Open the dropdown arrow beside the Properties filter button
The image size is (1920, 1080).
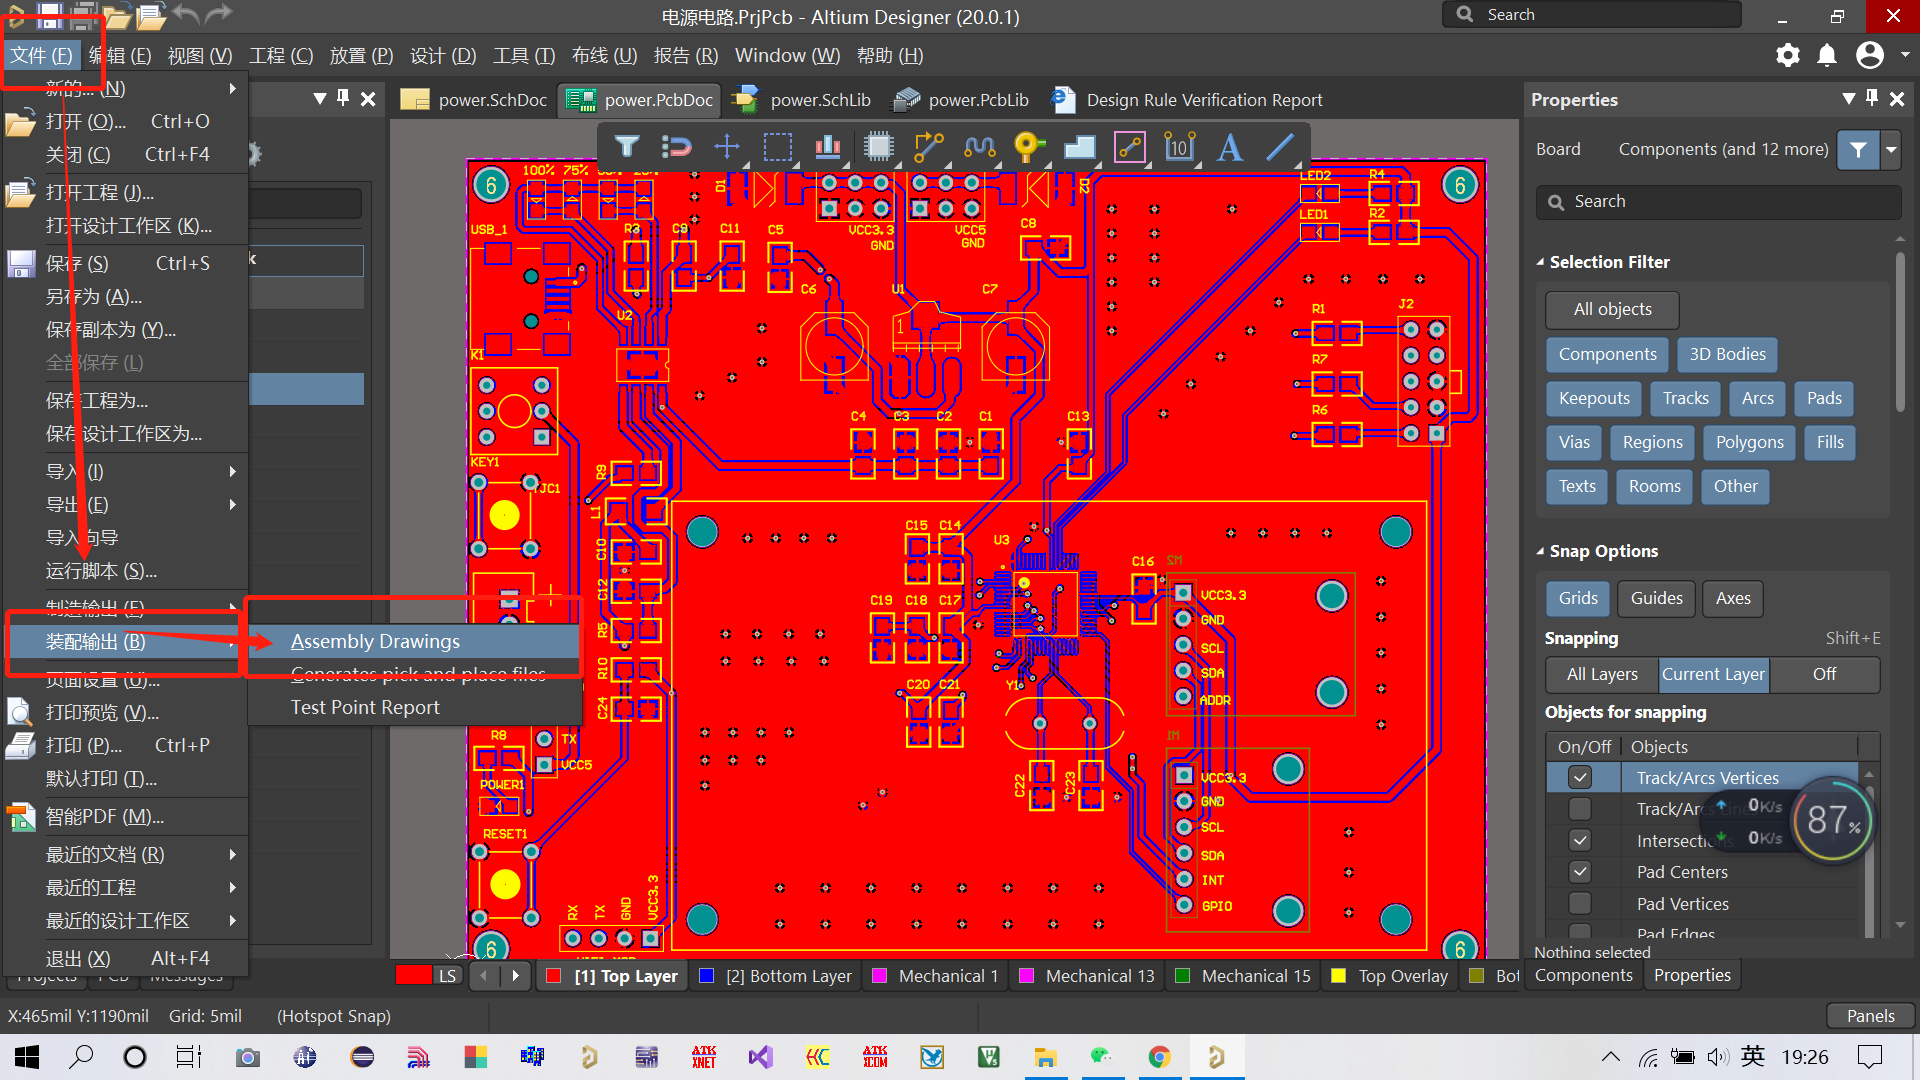tap(1891, 149)
